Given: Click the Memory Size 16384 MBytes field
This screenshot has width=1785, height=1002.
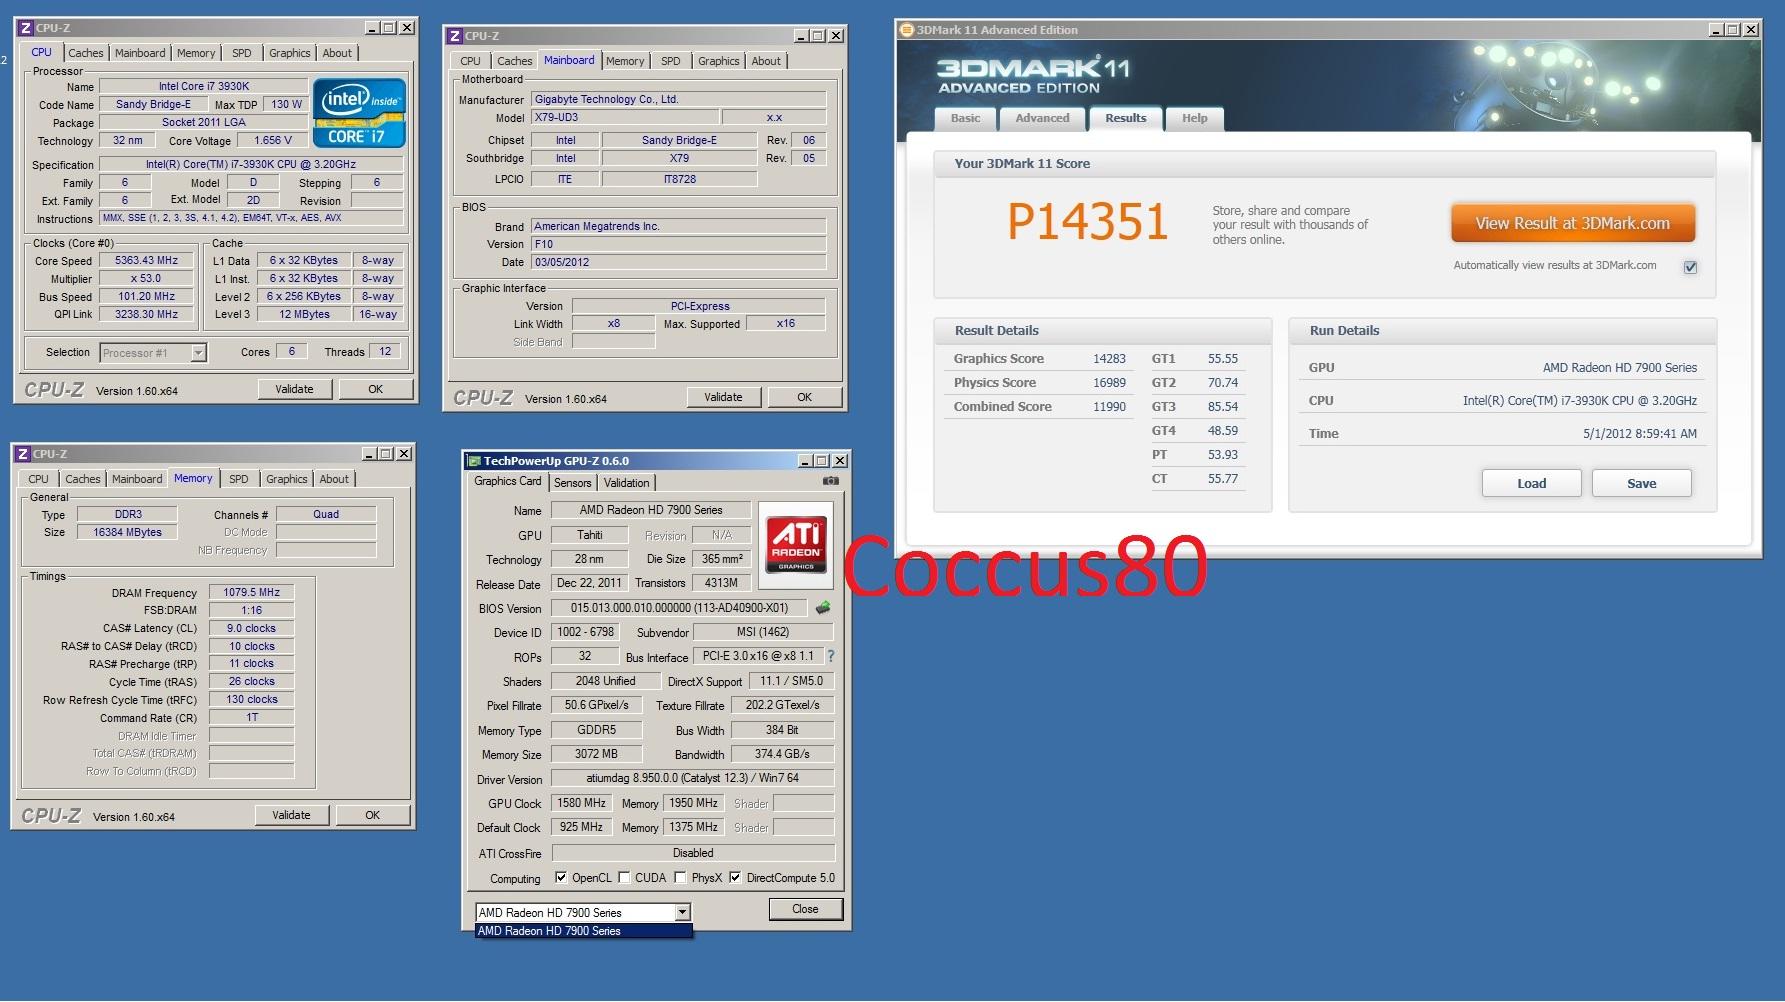Looking at the screenshot, I should coord(127,532).
